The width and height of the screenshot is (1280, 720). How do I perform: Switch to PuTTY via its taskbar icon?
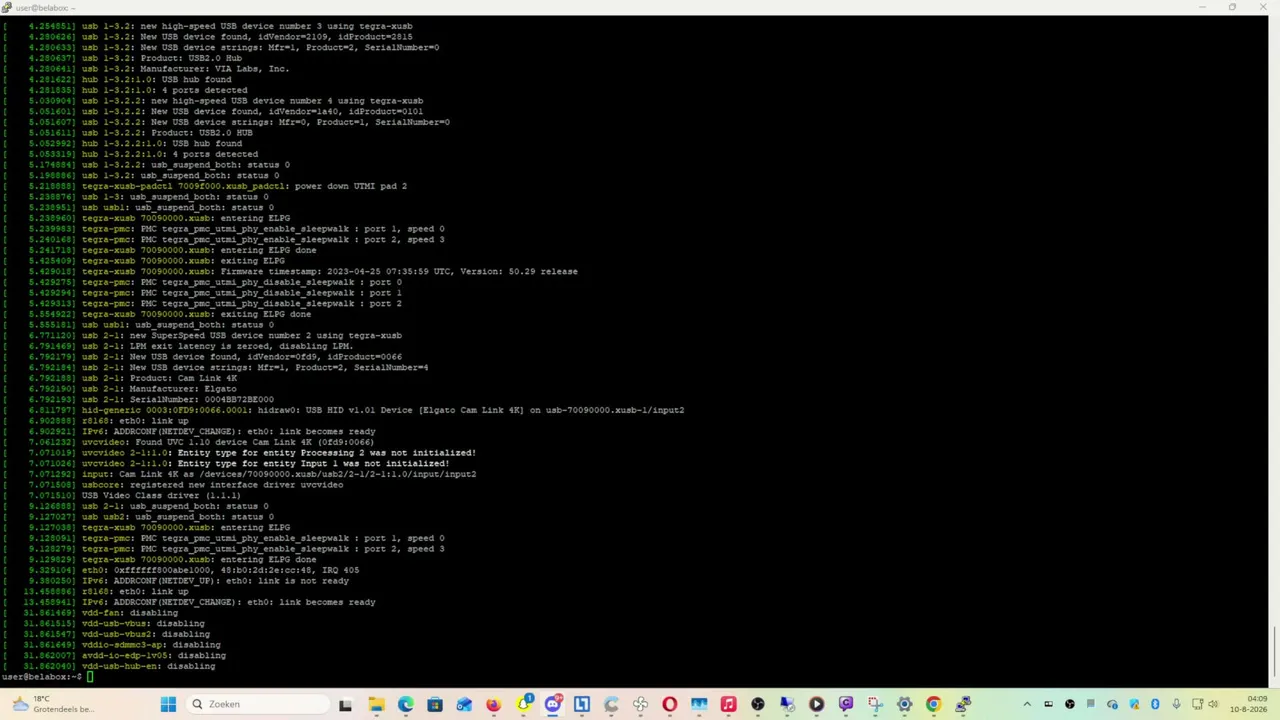click(x=963, y=704)
